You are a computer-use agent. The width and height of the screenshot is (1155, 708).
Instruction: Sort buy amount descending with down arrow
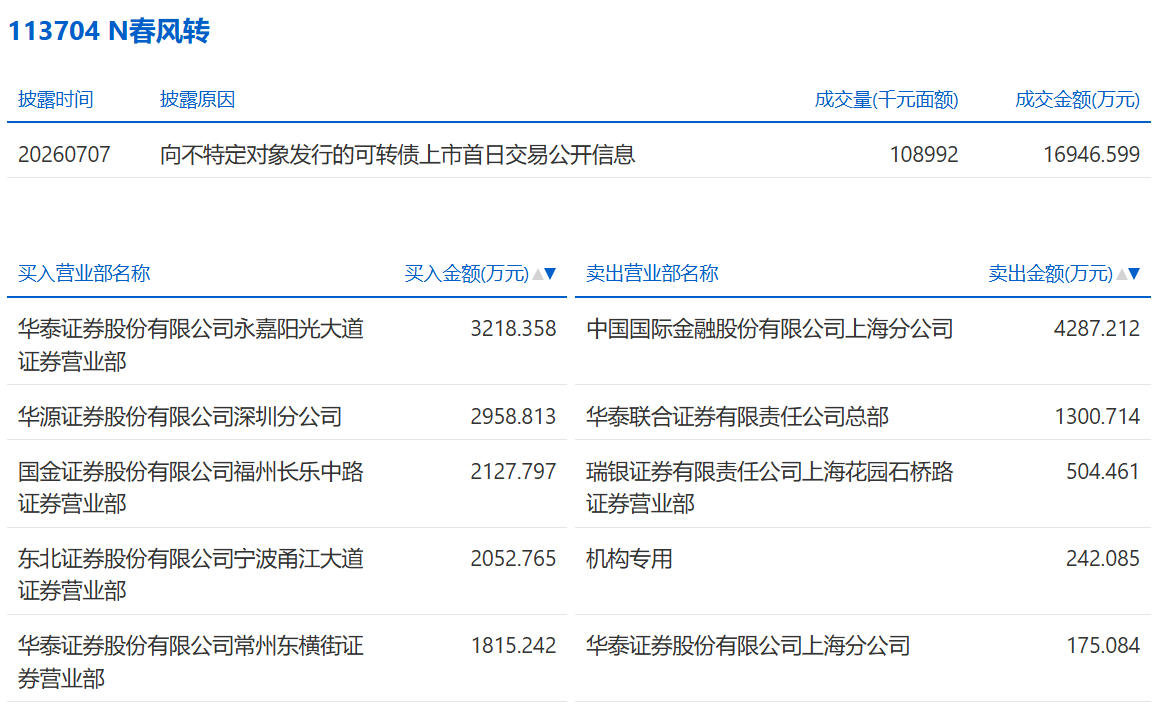point(550,274)
